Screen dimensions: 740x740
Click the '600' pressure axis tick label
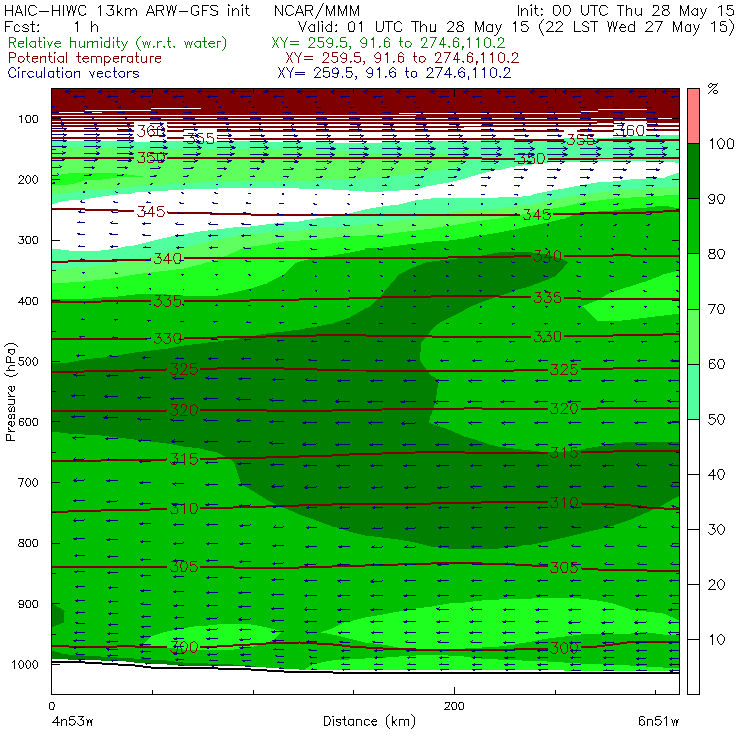28,421
